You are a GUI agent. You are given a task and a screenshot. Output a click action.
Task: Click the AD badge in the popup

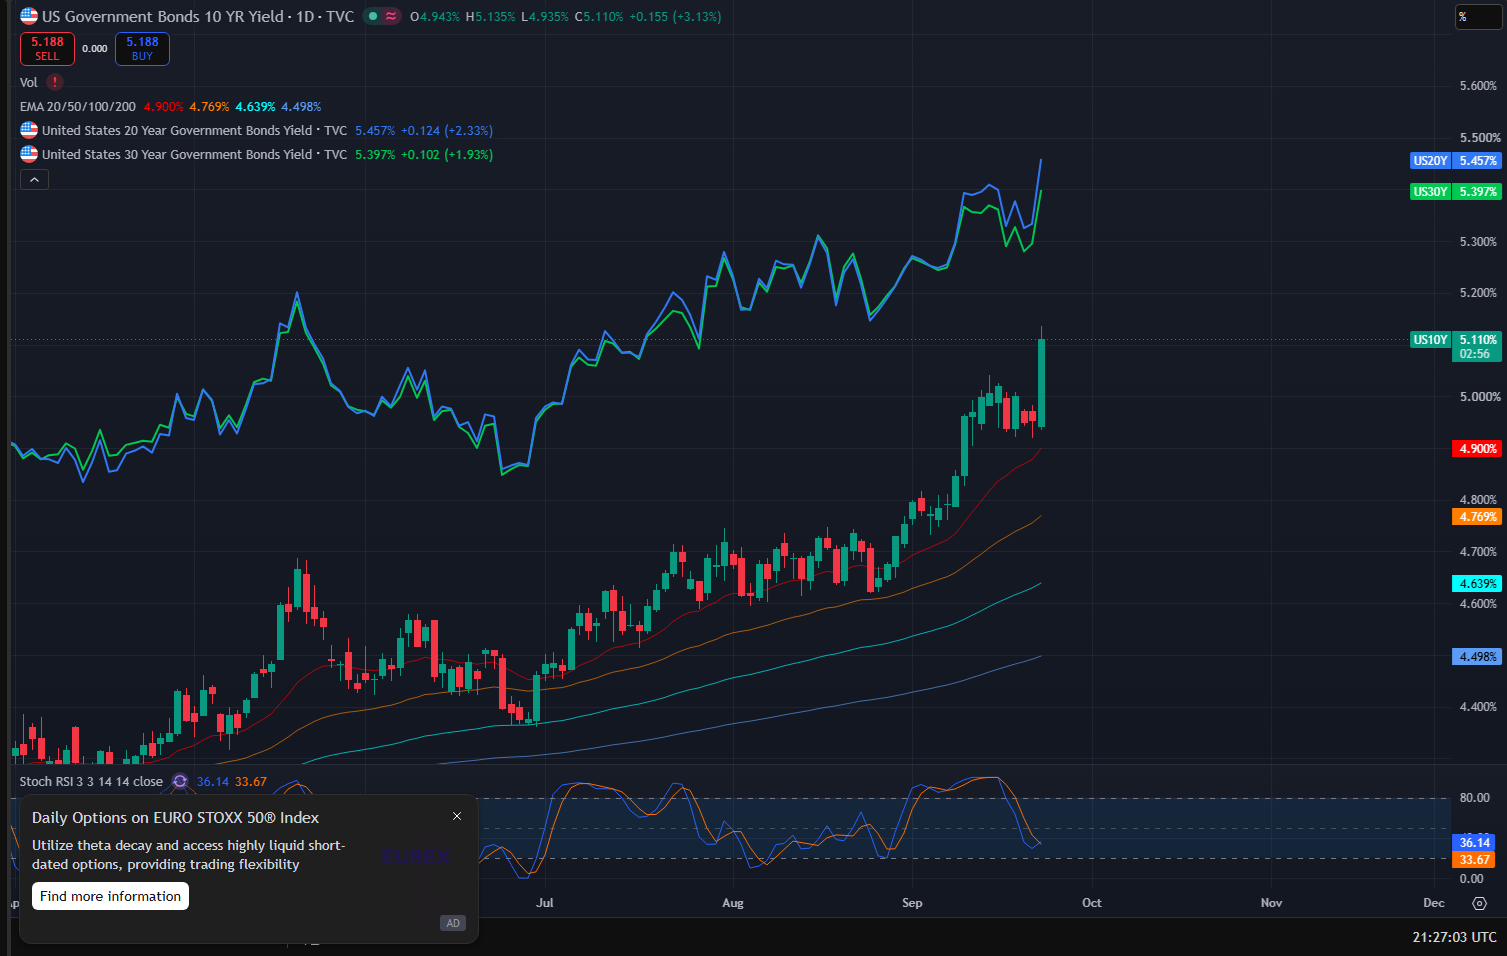pyautogui.click(x=453, y=923)
